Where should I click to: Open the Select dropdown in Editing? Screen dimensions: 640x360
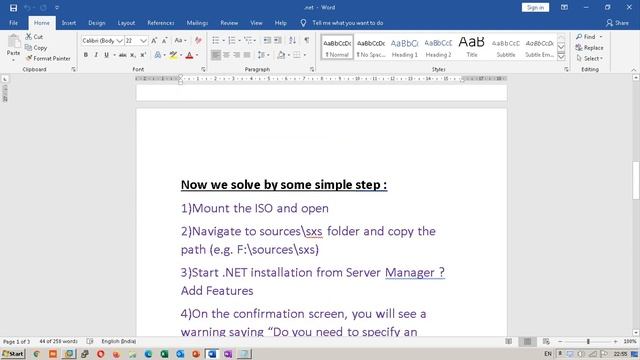point(590,58)
